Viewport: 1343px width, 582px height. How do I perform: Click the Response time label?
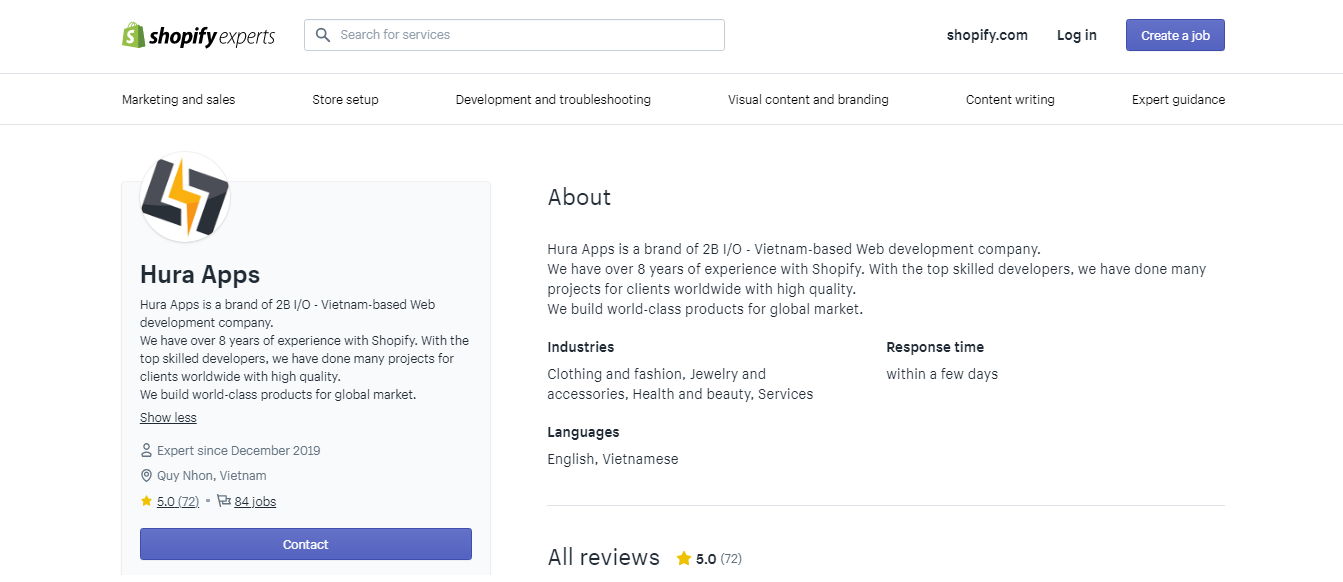(x=935, y=347)
